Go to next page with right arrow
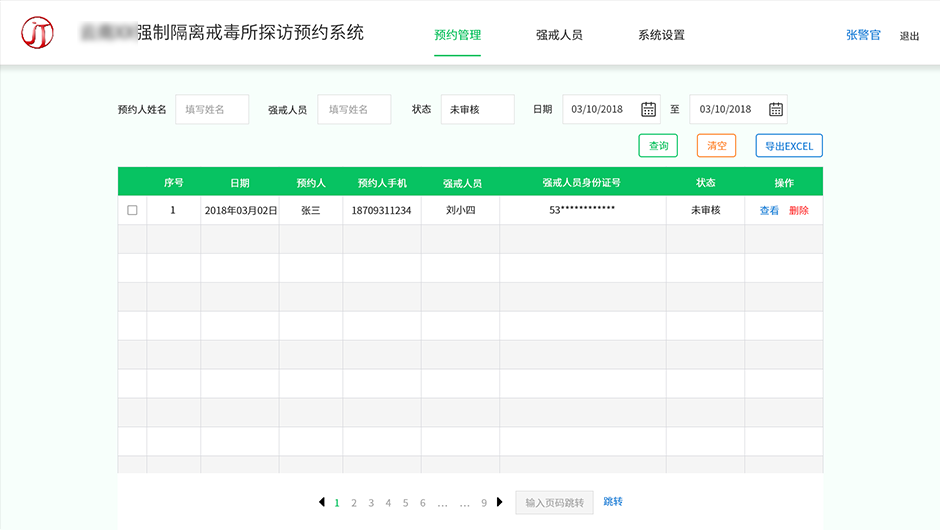 [x=499, y=502]
